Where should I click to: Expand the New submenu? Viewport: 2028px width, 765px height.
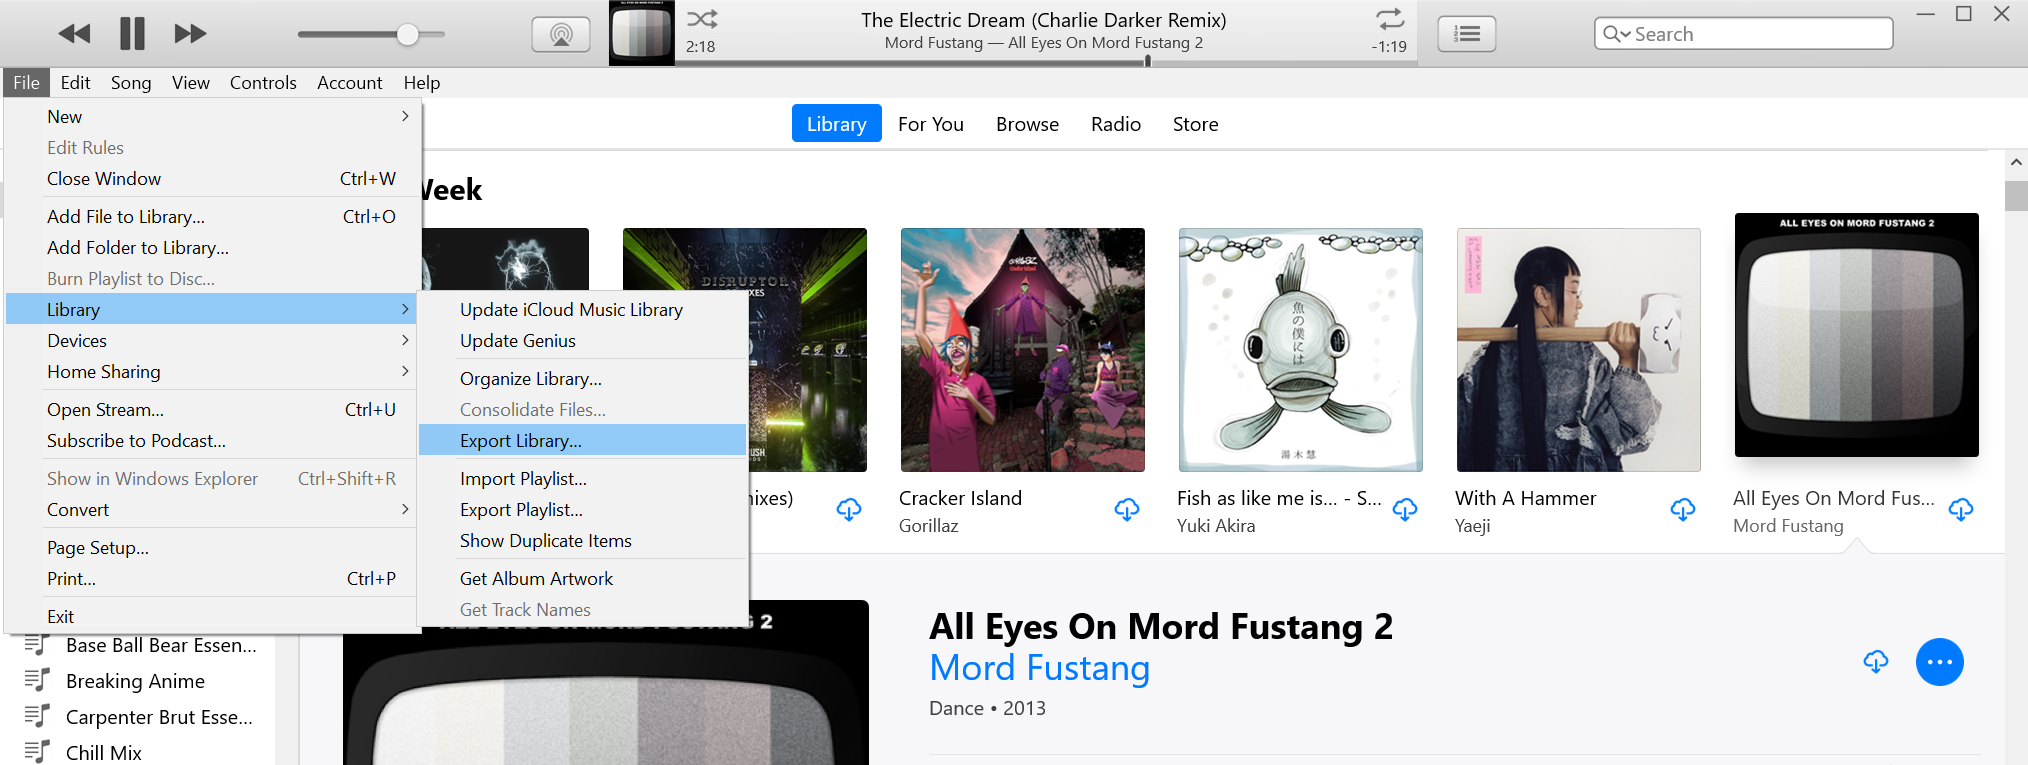[x=213, y=117]
